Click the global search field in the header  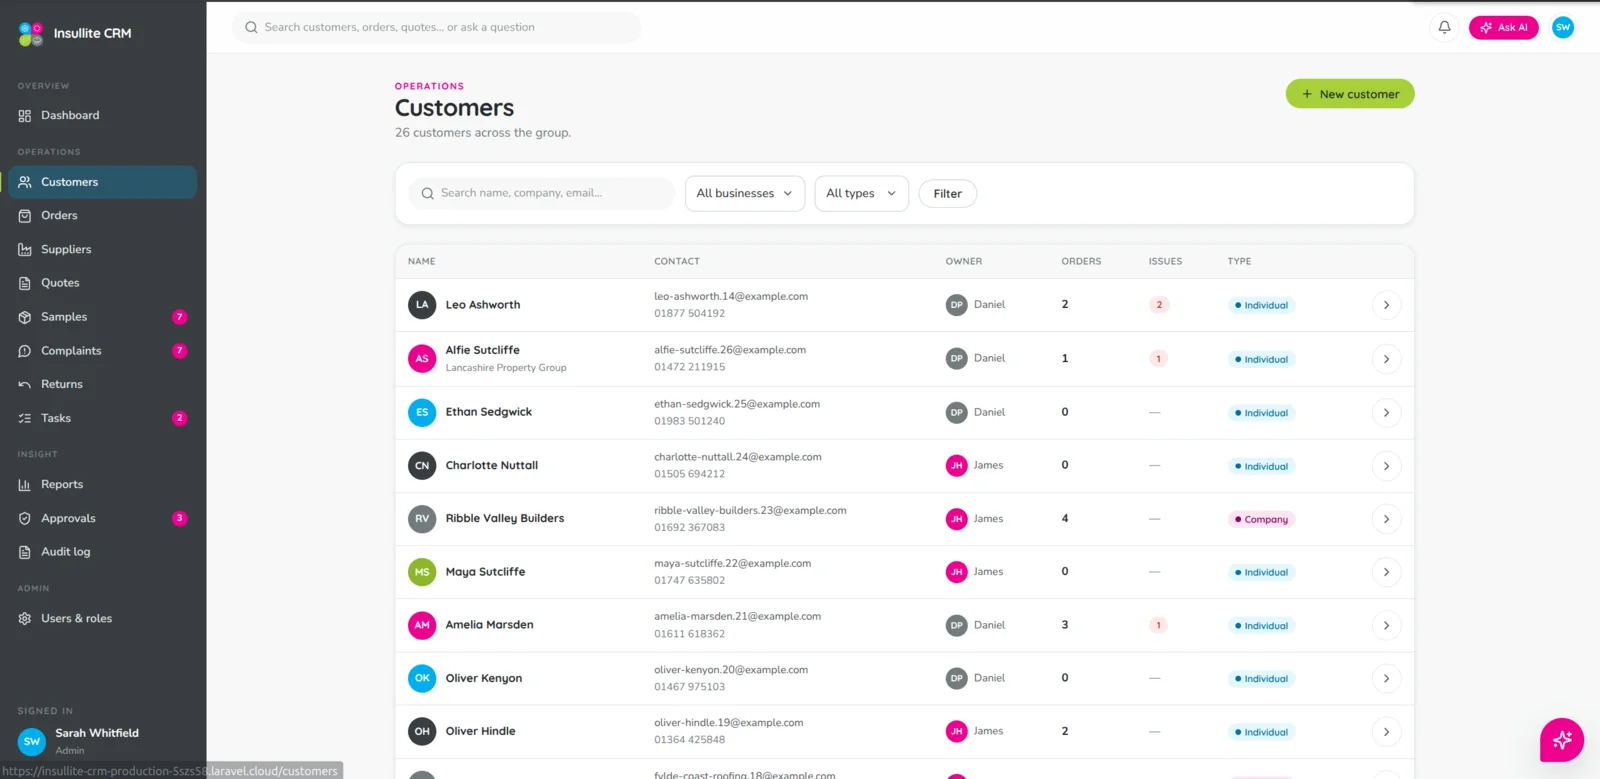click(437, 27)
